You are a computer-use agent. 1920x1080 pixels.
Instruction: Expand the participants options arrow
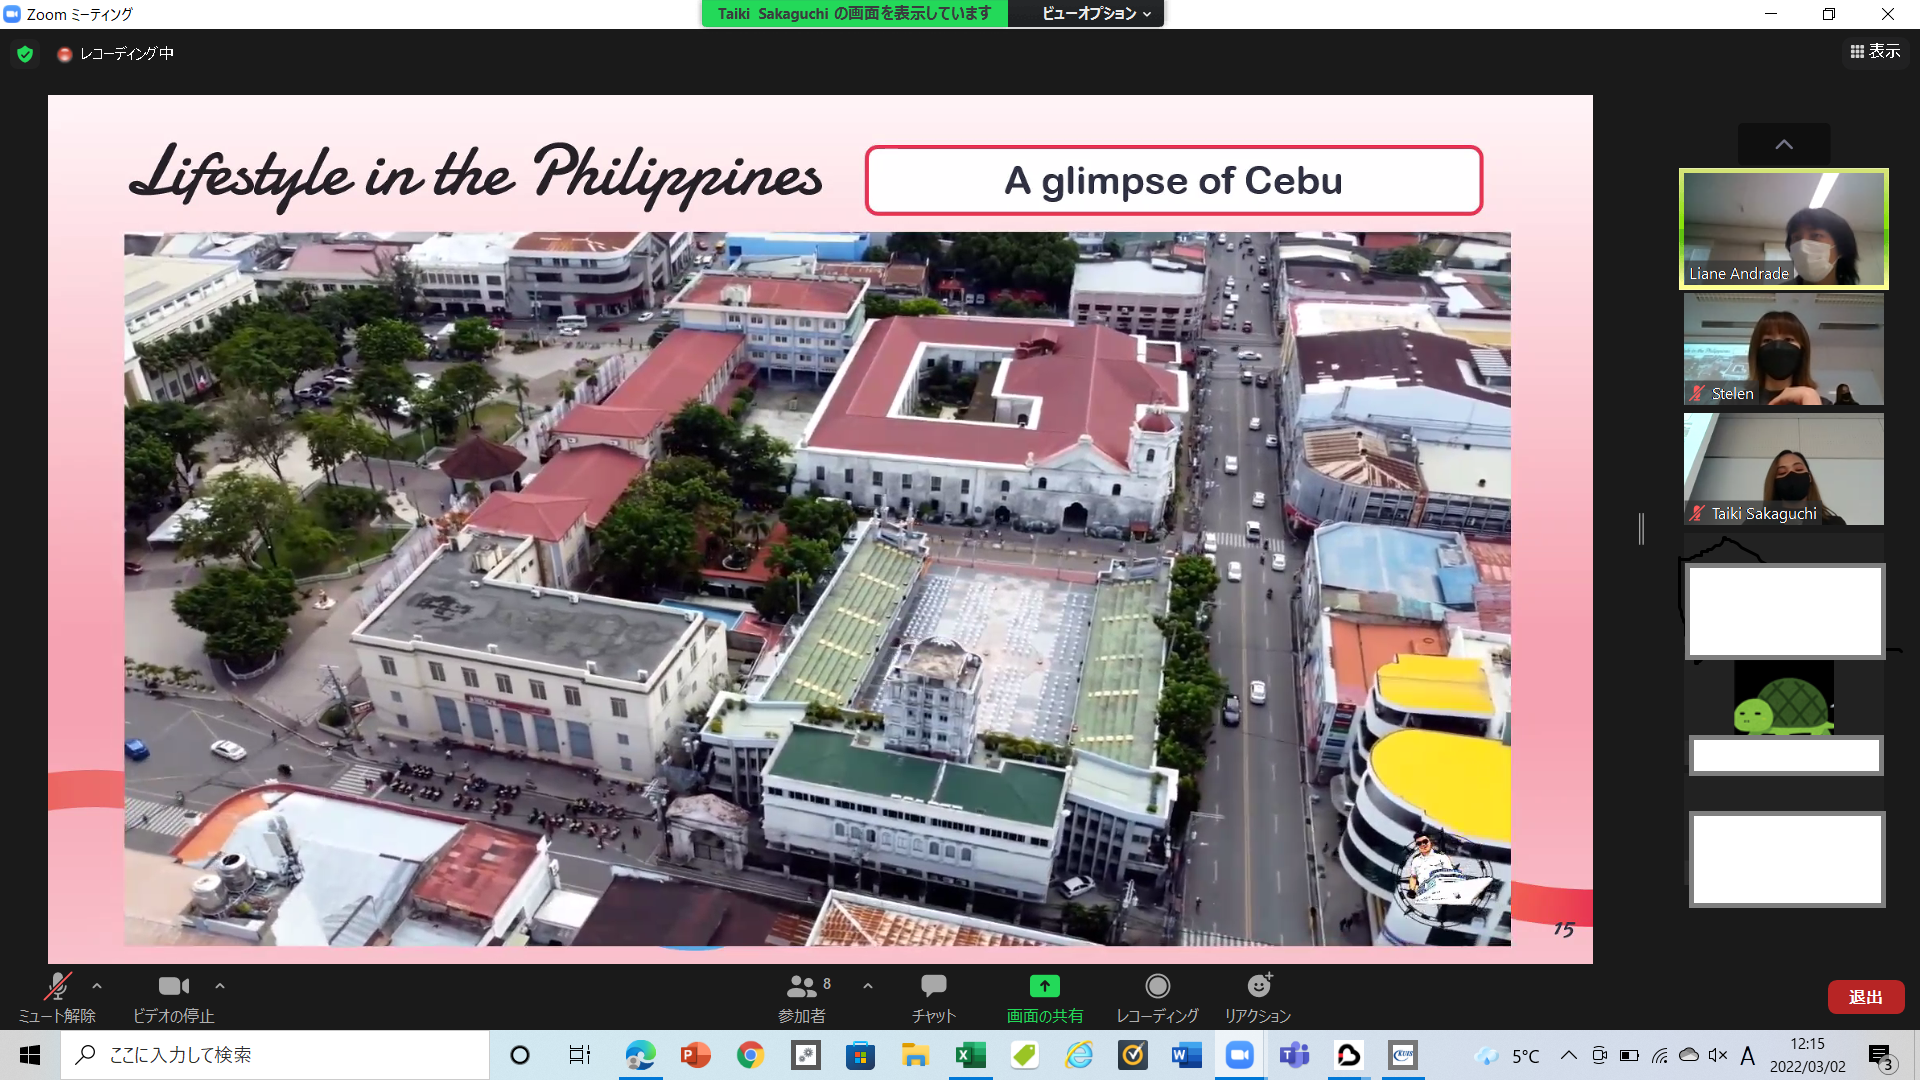coord(868,986)
